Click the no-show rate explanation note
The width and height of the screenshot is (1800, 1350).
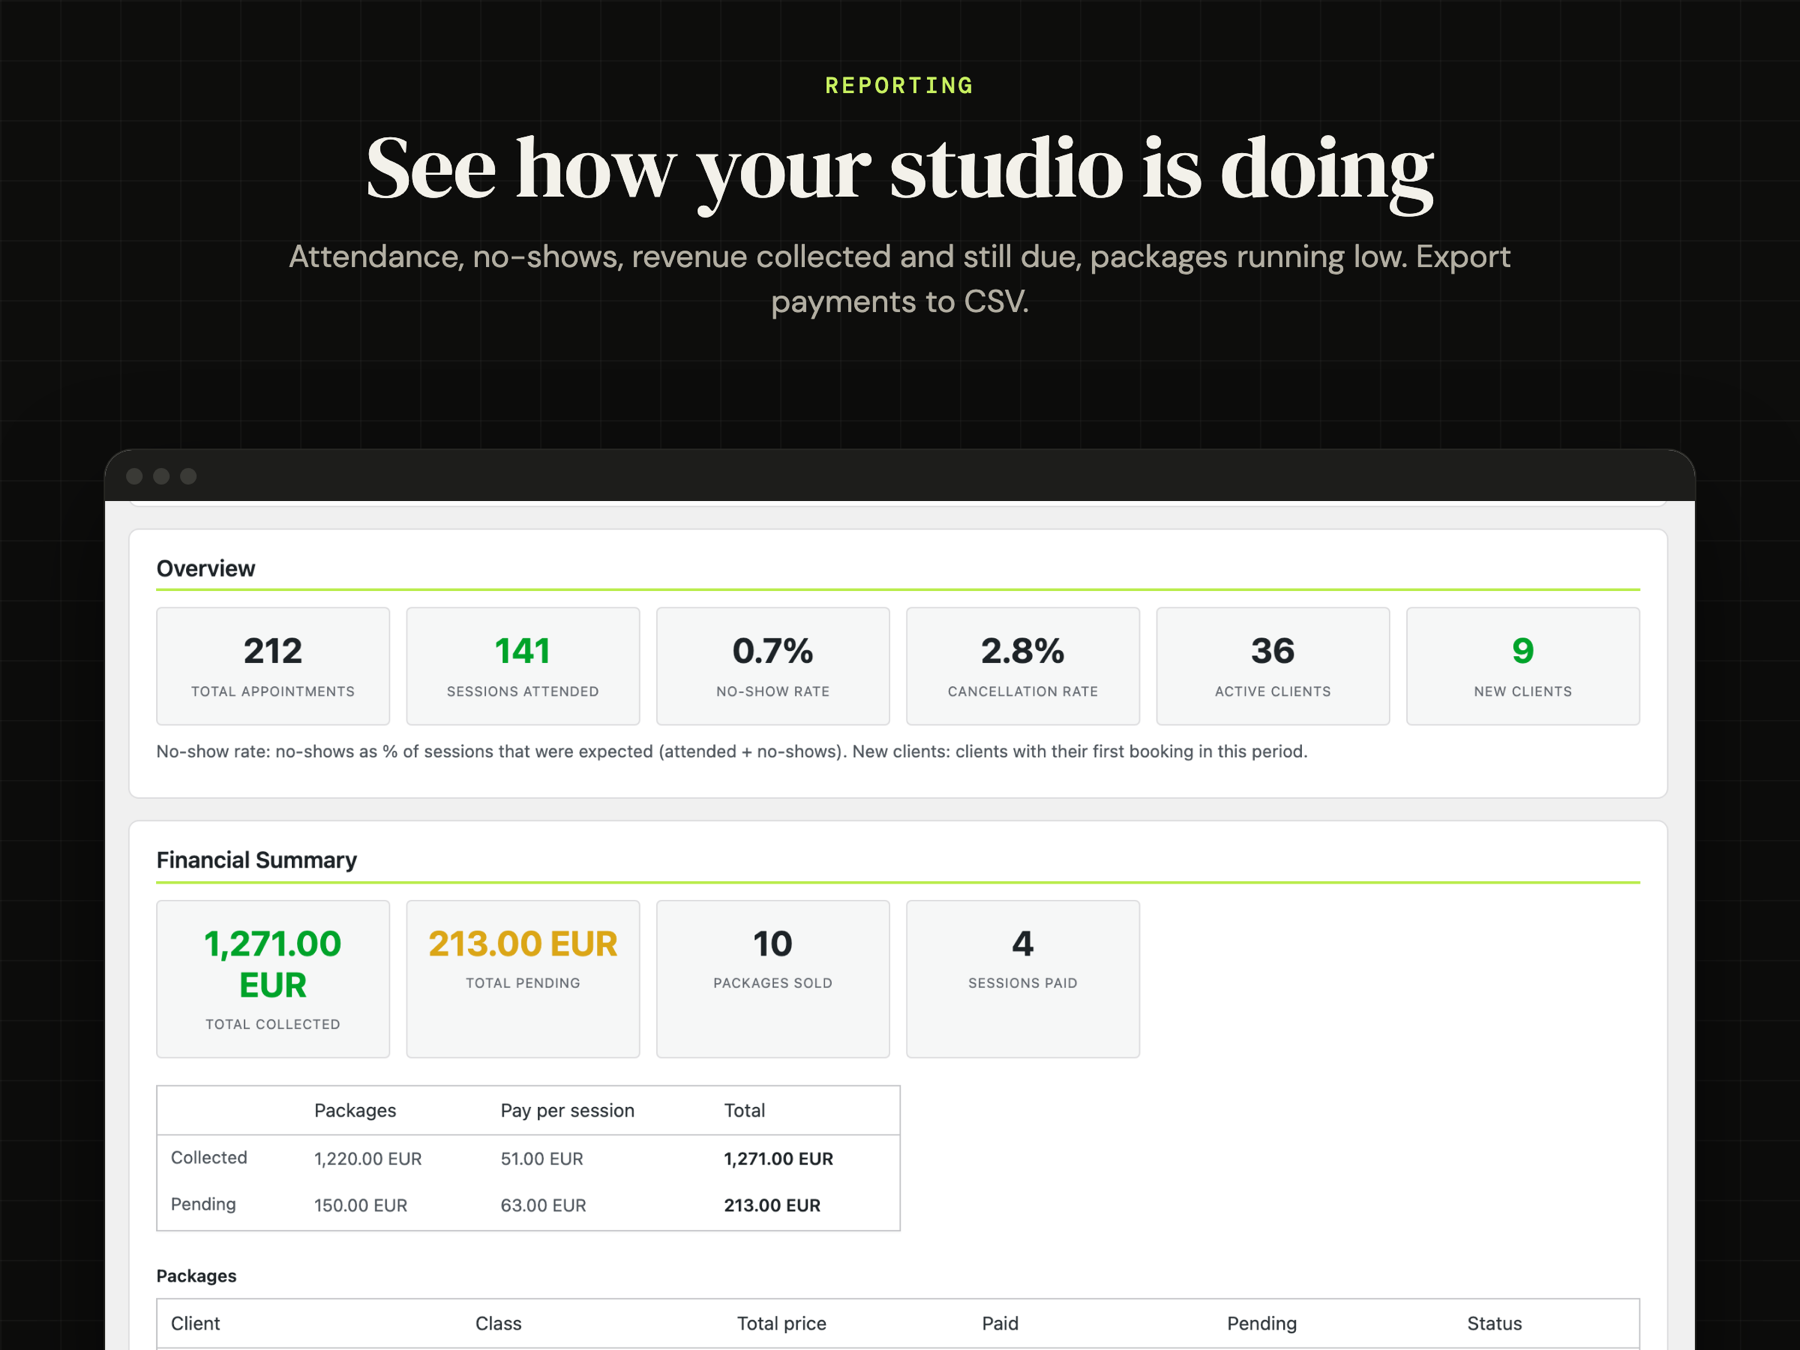tap(732, 752)
